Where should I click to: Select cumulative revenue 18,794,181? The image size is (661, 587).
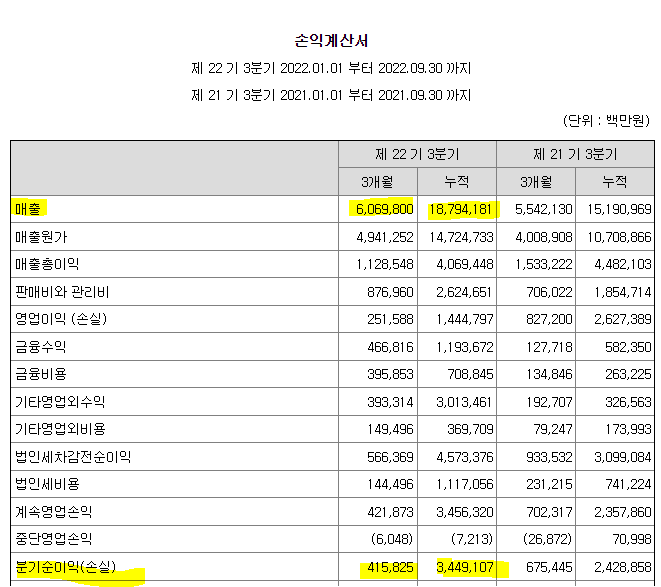(x=461, y=209)
